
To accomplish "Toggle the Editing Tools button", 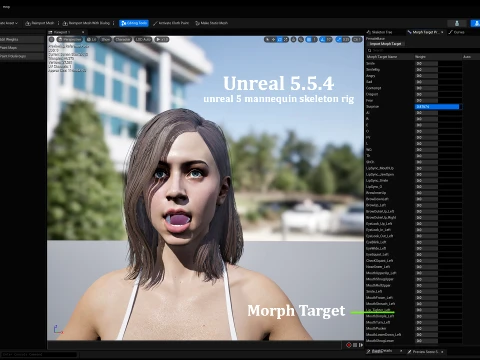I will [x=134, y=23].
